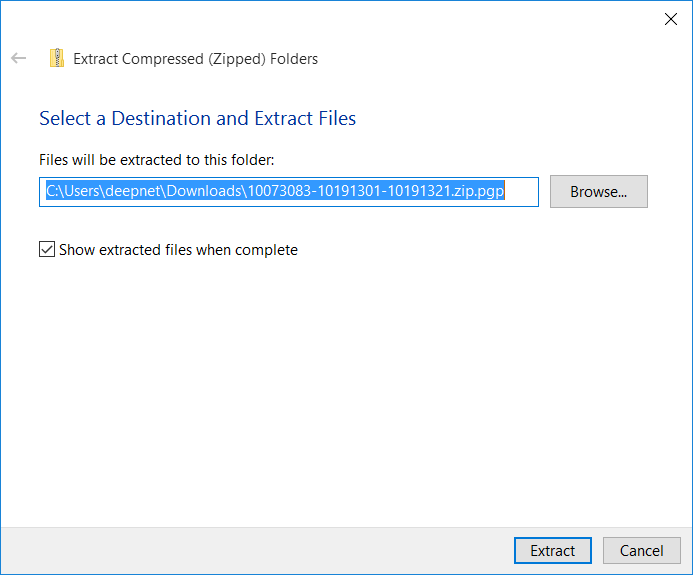Close the Extract Compressed Folders dialog
Viewport: 693px width, 575px height.
[x=670, y=18]
